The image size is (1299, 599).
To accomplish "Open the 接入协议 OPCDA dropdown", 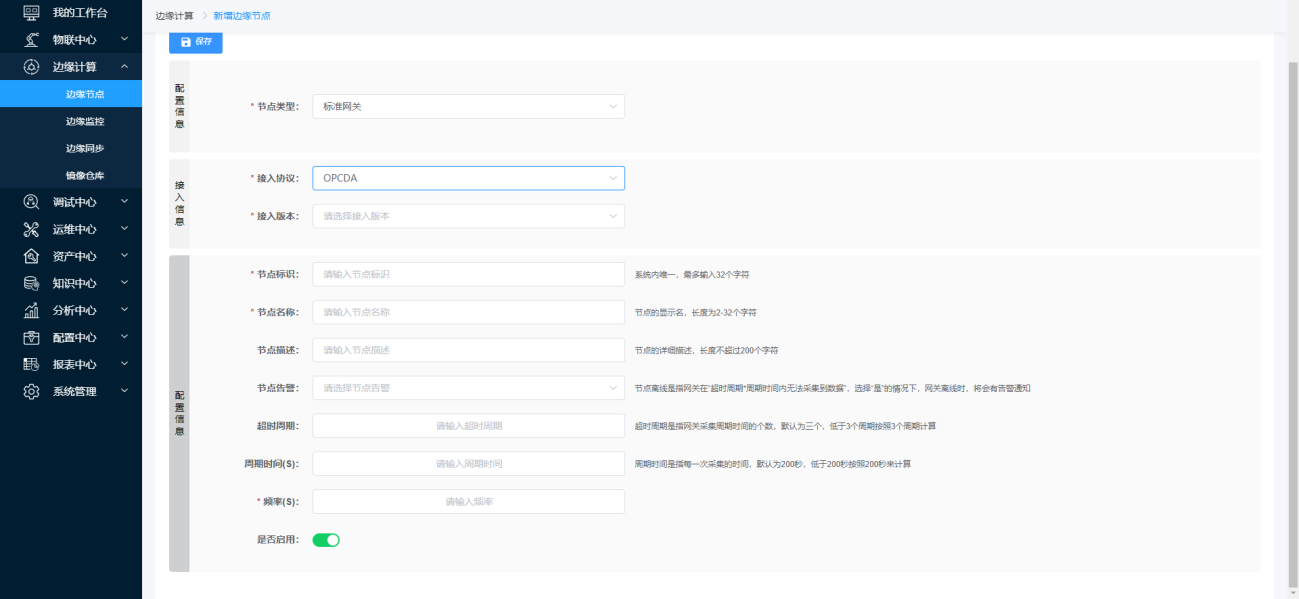I will (468, 178).
